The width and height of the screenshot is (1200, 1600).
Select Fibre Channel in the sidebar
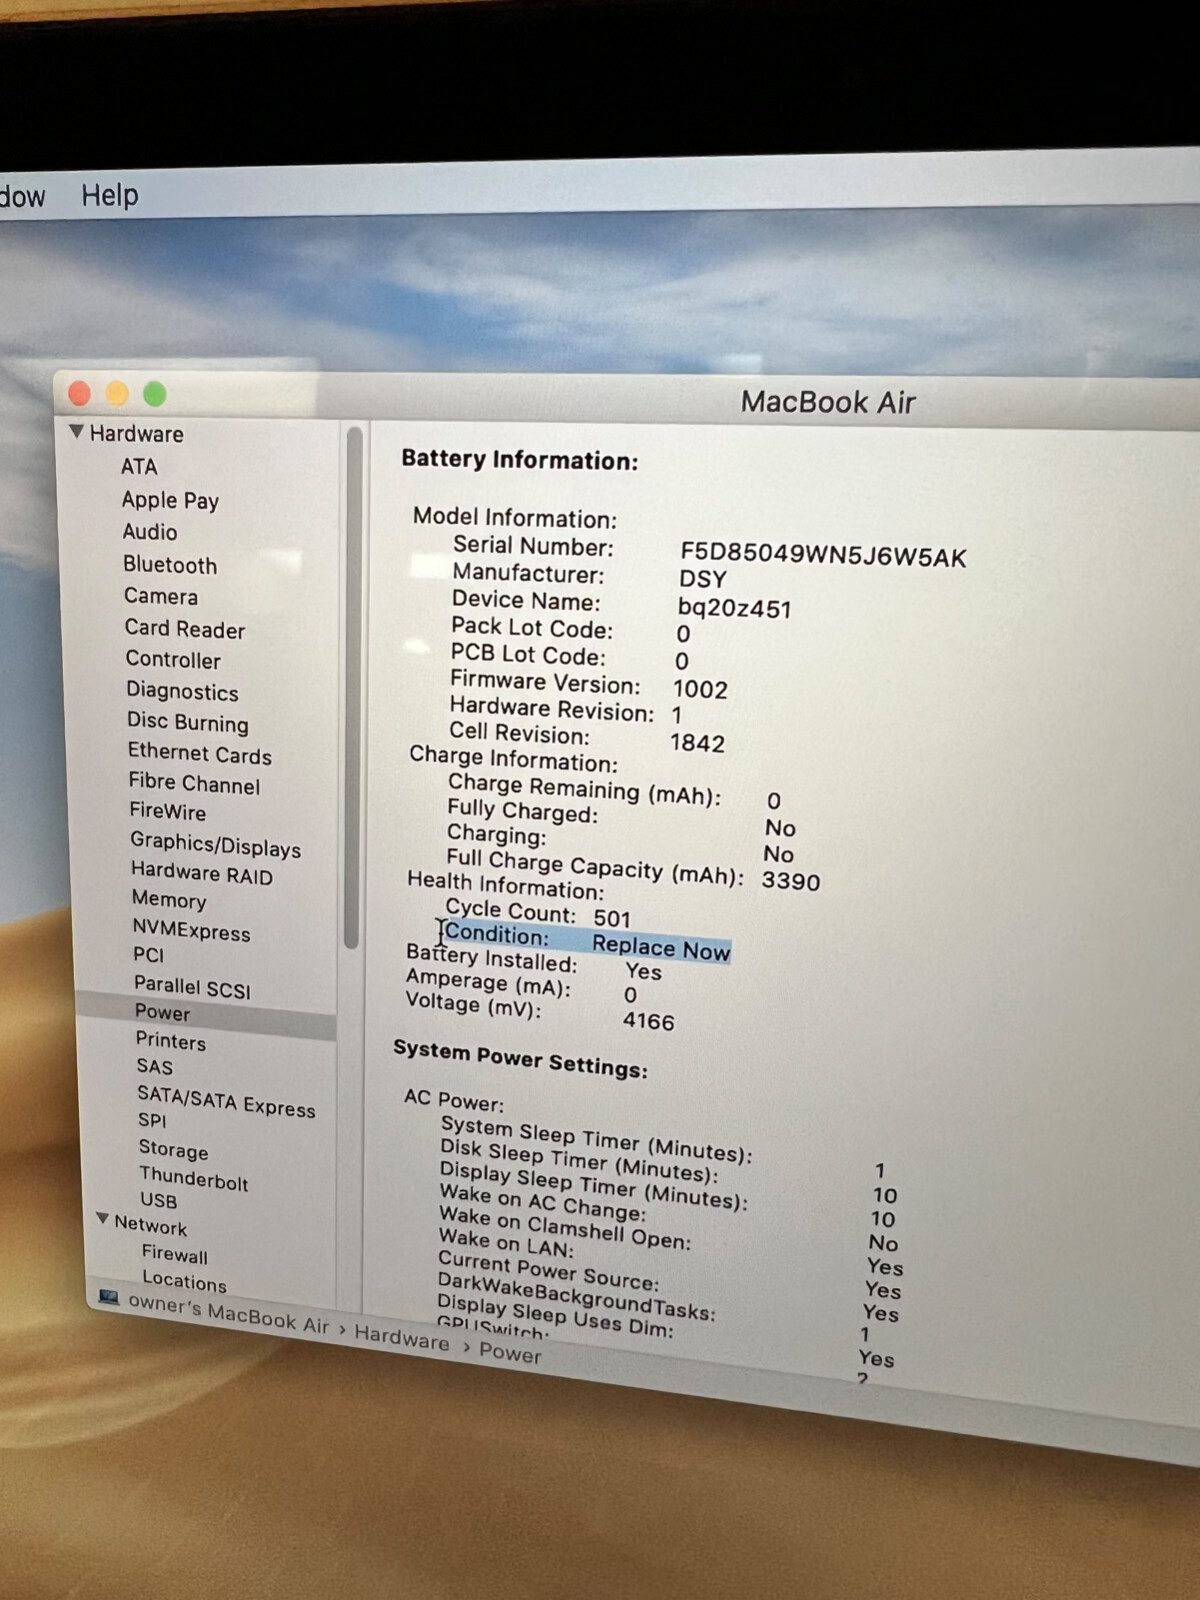(x=194, y=783)
